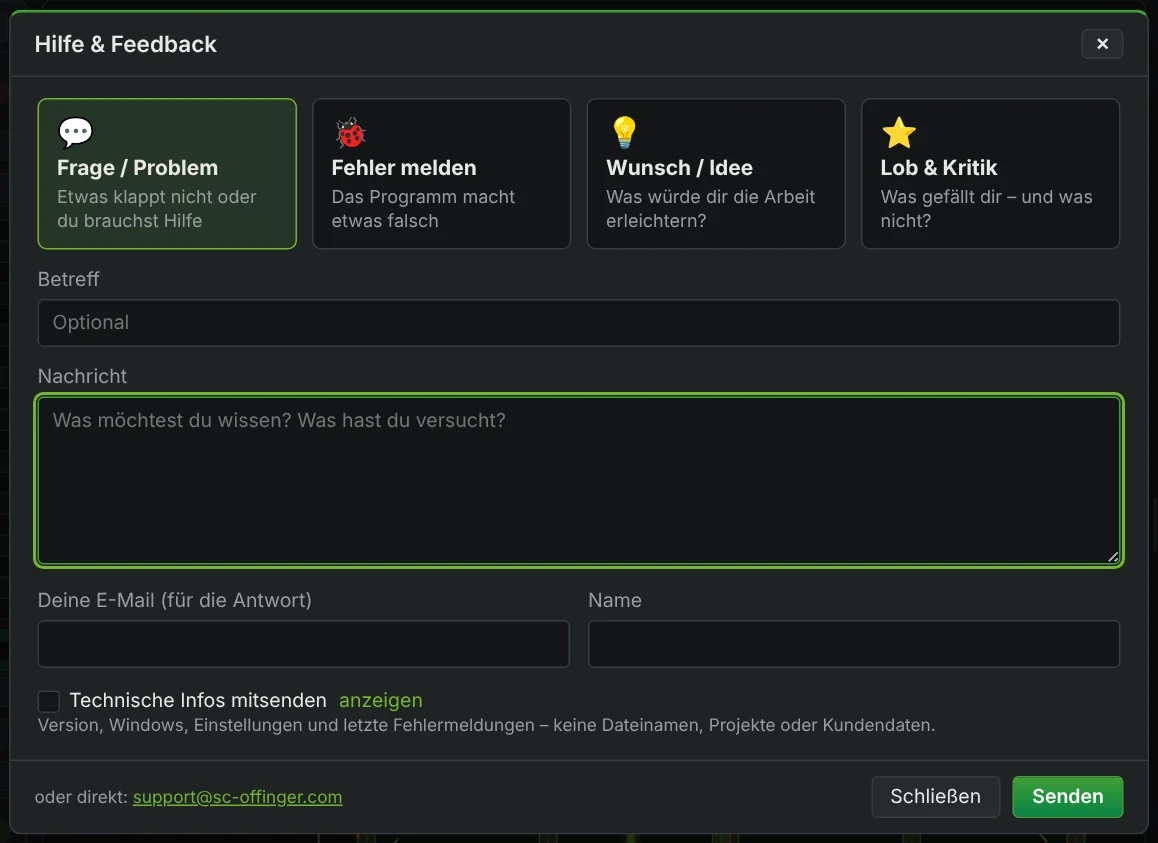This screenshot has width=1158, height=843.
Task: Click the 'Version, Windows, Einstellungen' description line
Action: (487, 726)
